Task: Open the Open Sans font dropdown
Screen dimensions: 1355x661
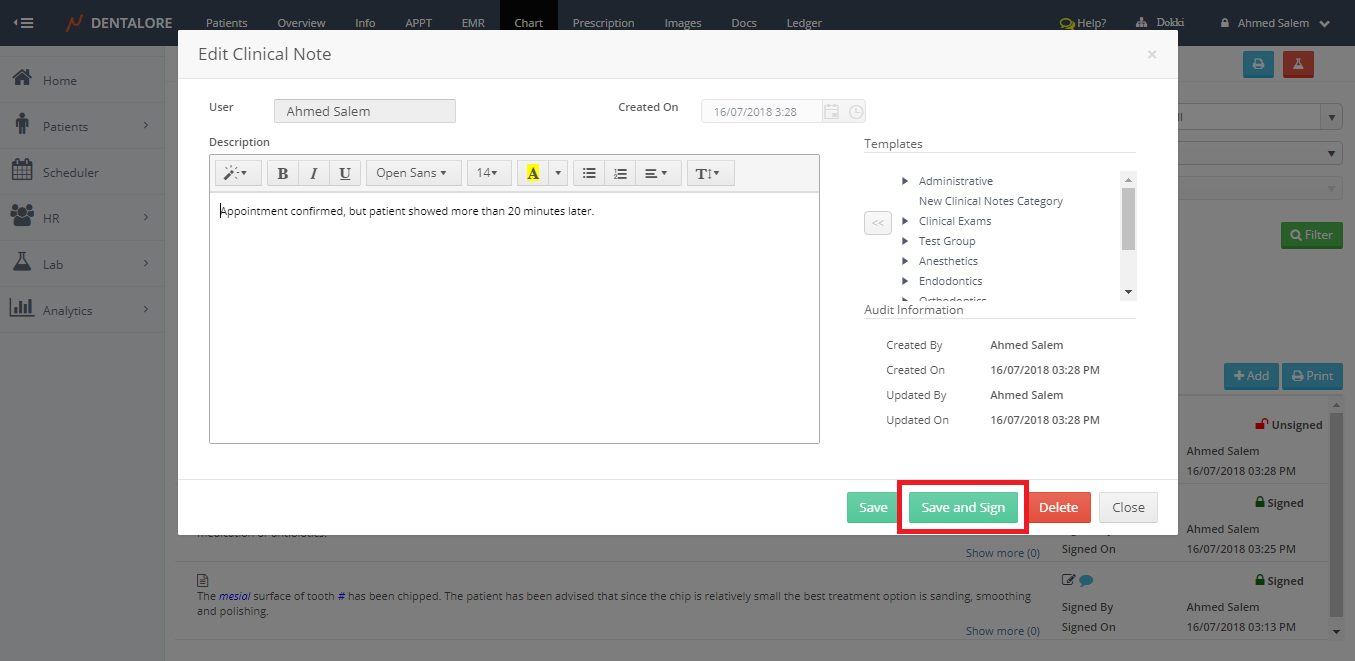Action: tap(411, 174)
